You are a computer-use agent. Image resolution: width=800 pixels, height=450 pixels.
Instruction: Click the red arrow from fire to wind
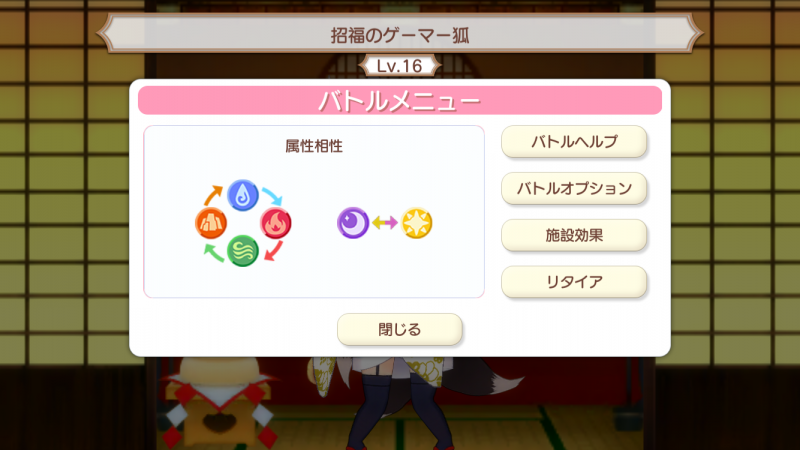(x=274, y=251)
